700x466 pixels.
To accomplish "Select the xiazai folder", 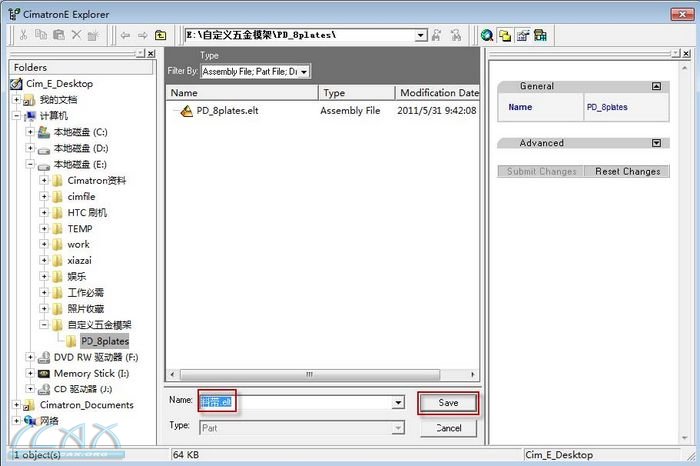I will [79, 260].
